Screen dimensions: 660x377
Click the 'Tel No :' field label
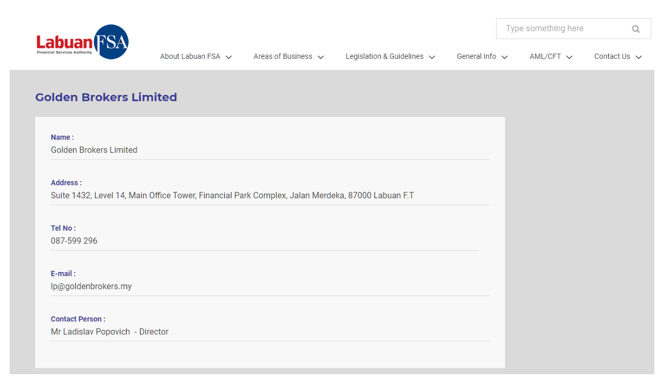(63, 228)
